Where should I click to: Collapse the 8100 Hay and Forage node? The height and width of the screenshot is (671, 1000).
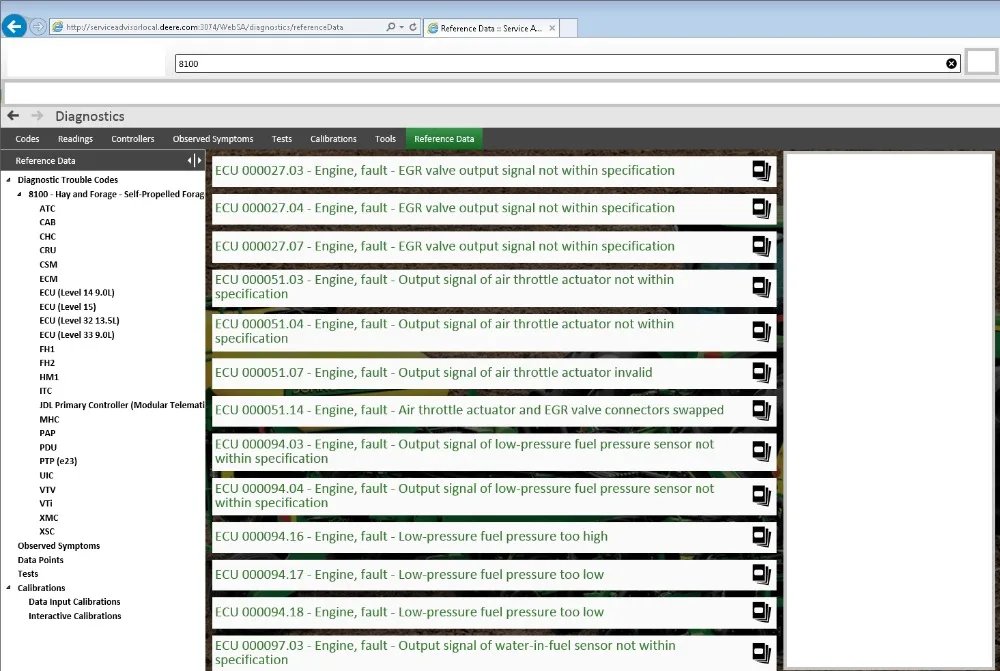tap(19, 194)
